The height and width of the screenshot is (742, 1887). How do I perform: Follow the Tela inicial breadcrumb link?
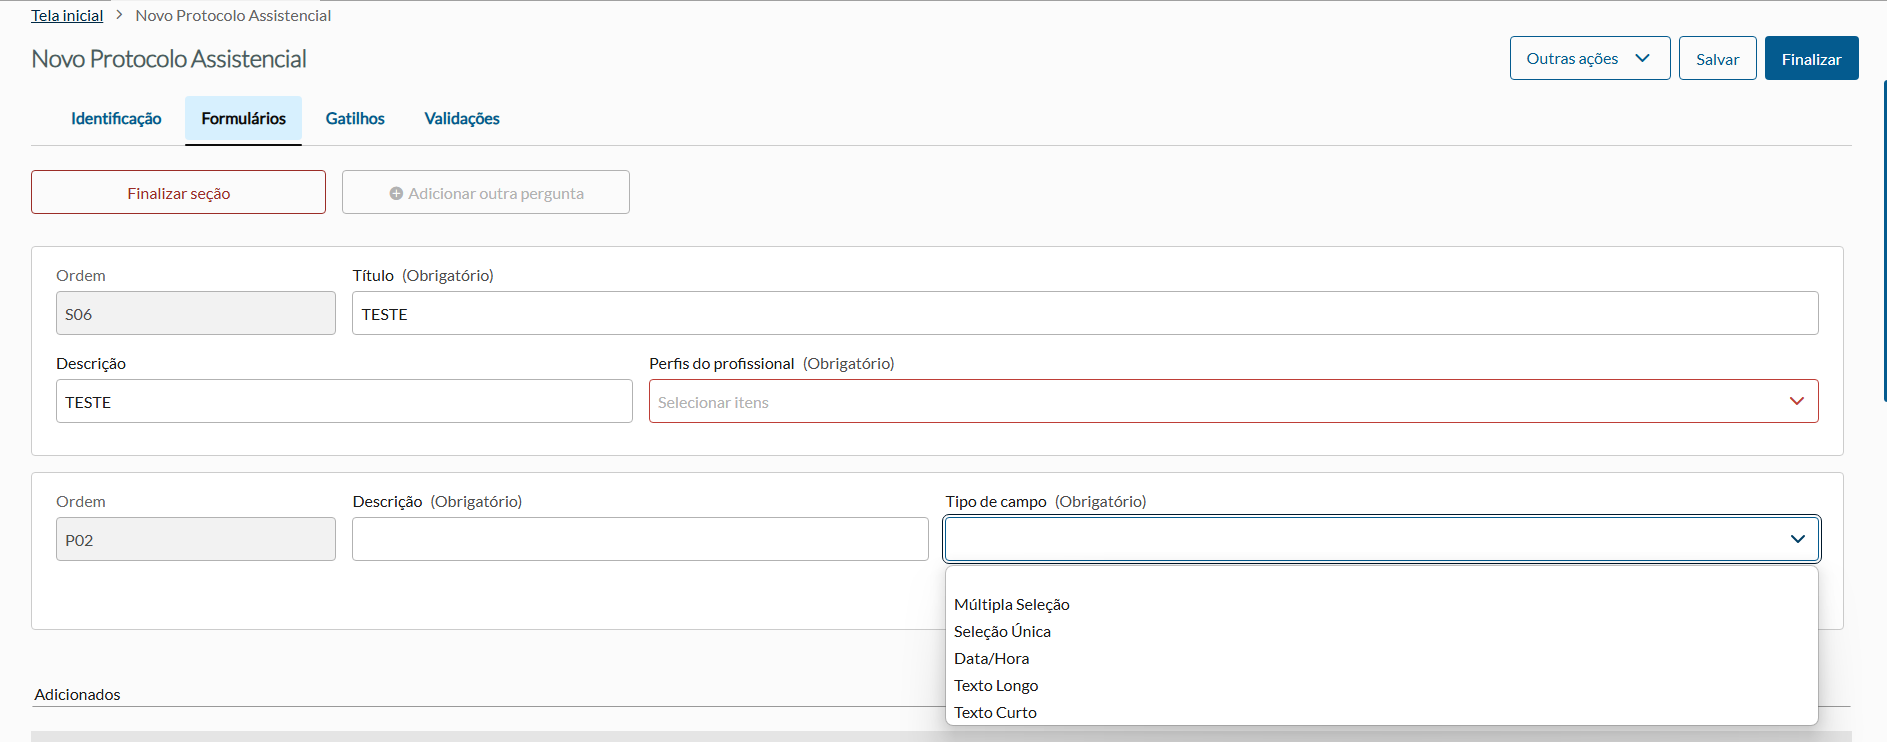coord(67,15)
